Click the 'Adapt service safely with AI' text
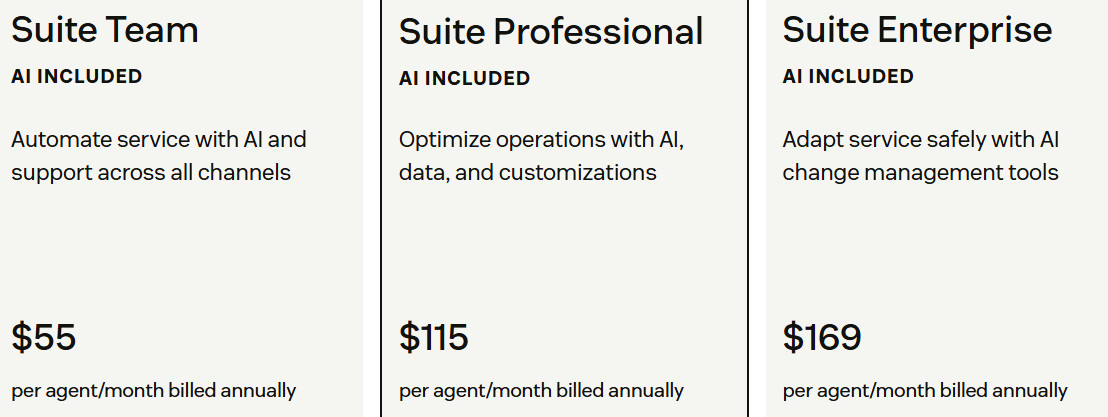The width and height of the screenshot is (1108, 417). tap(920, 156)
